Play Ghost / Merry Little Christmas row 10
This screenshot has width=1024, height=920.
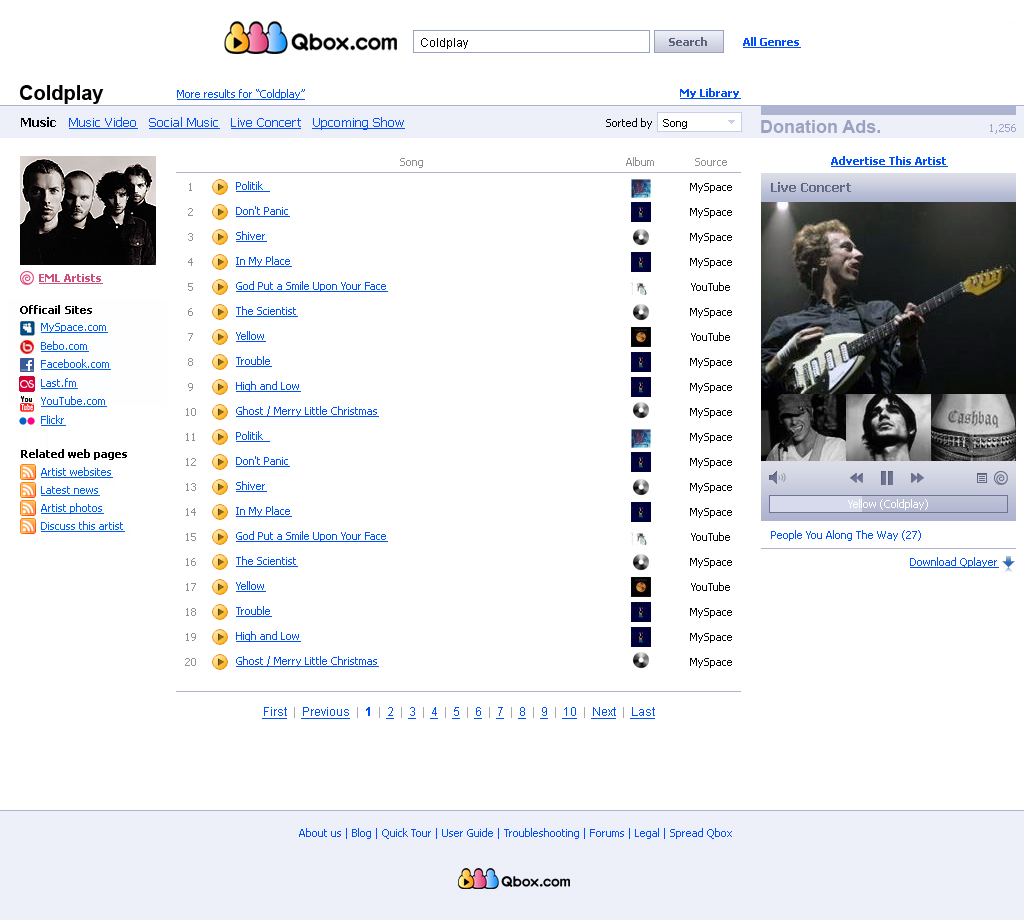click(220, 411)
